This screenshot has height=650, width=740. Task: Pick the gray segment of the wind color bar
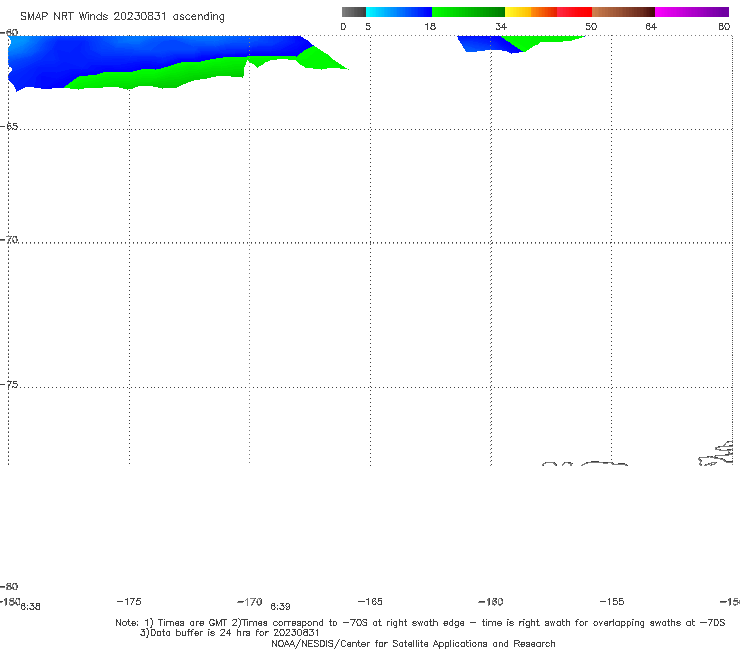point(354,12)
